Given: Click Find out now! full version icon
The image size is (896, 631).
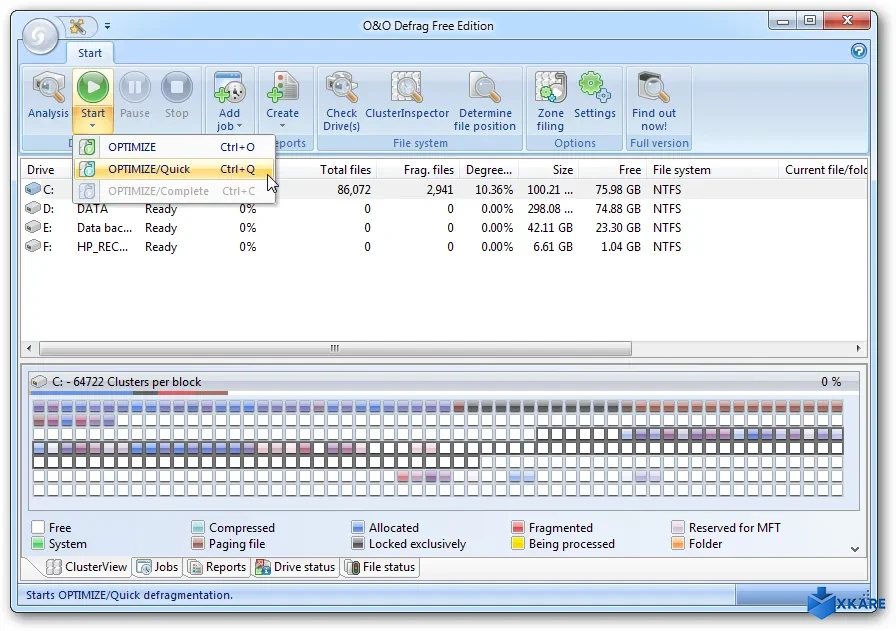Looking at the screenshot, I should click(654, 88).
